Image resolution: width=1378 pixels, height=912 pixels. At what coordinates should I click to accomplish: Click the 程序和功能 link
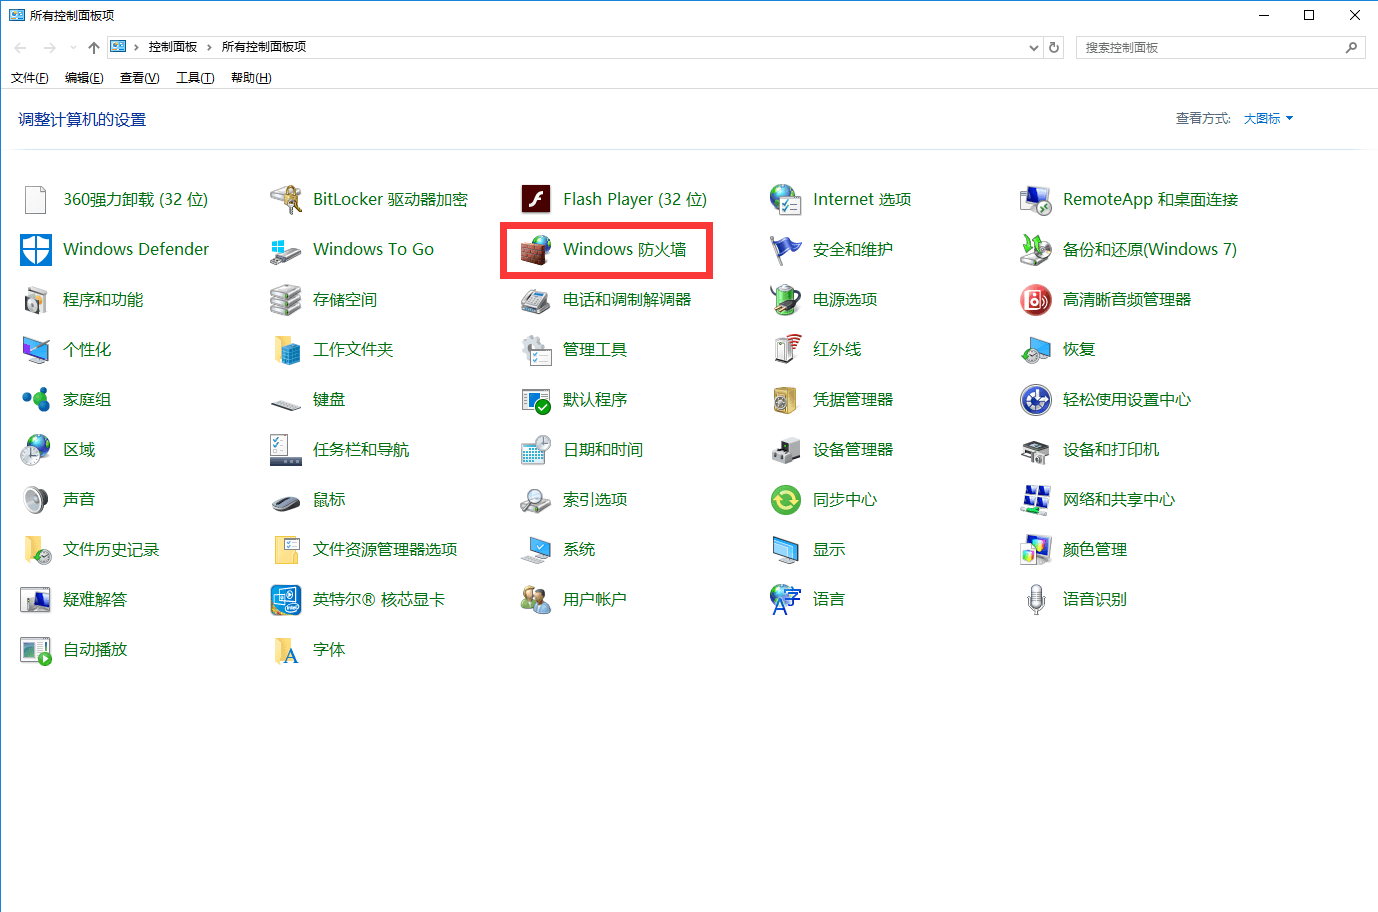(x=103, y=300)
